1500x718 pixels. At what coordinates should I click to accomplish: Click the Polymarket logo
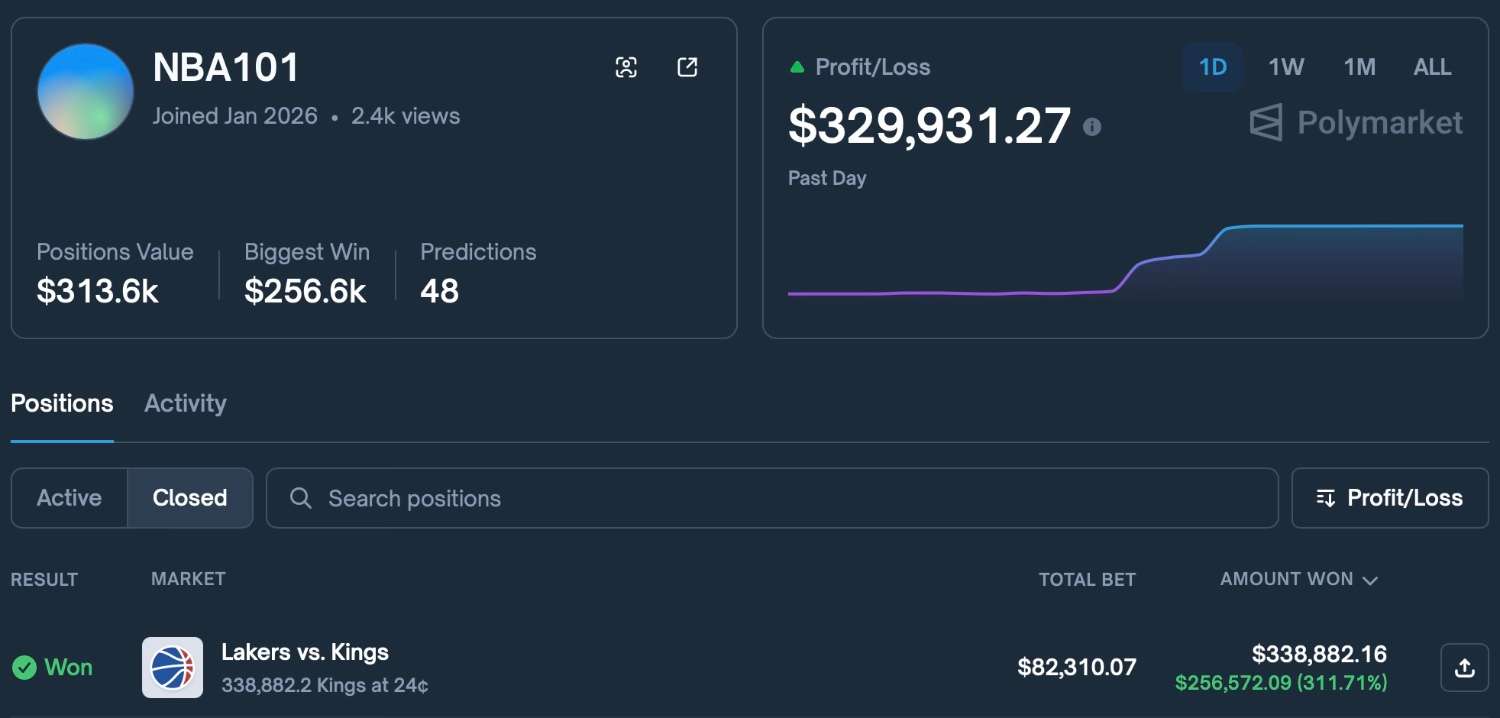click(x=1356, y=123)
